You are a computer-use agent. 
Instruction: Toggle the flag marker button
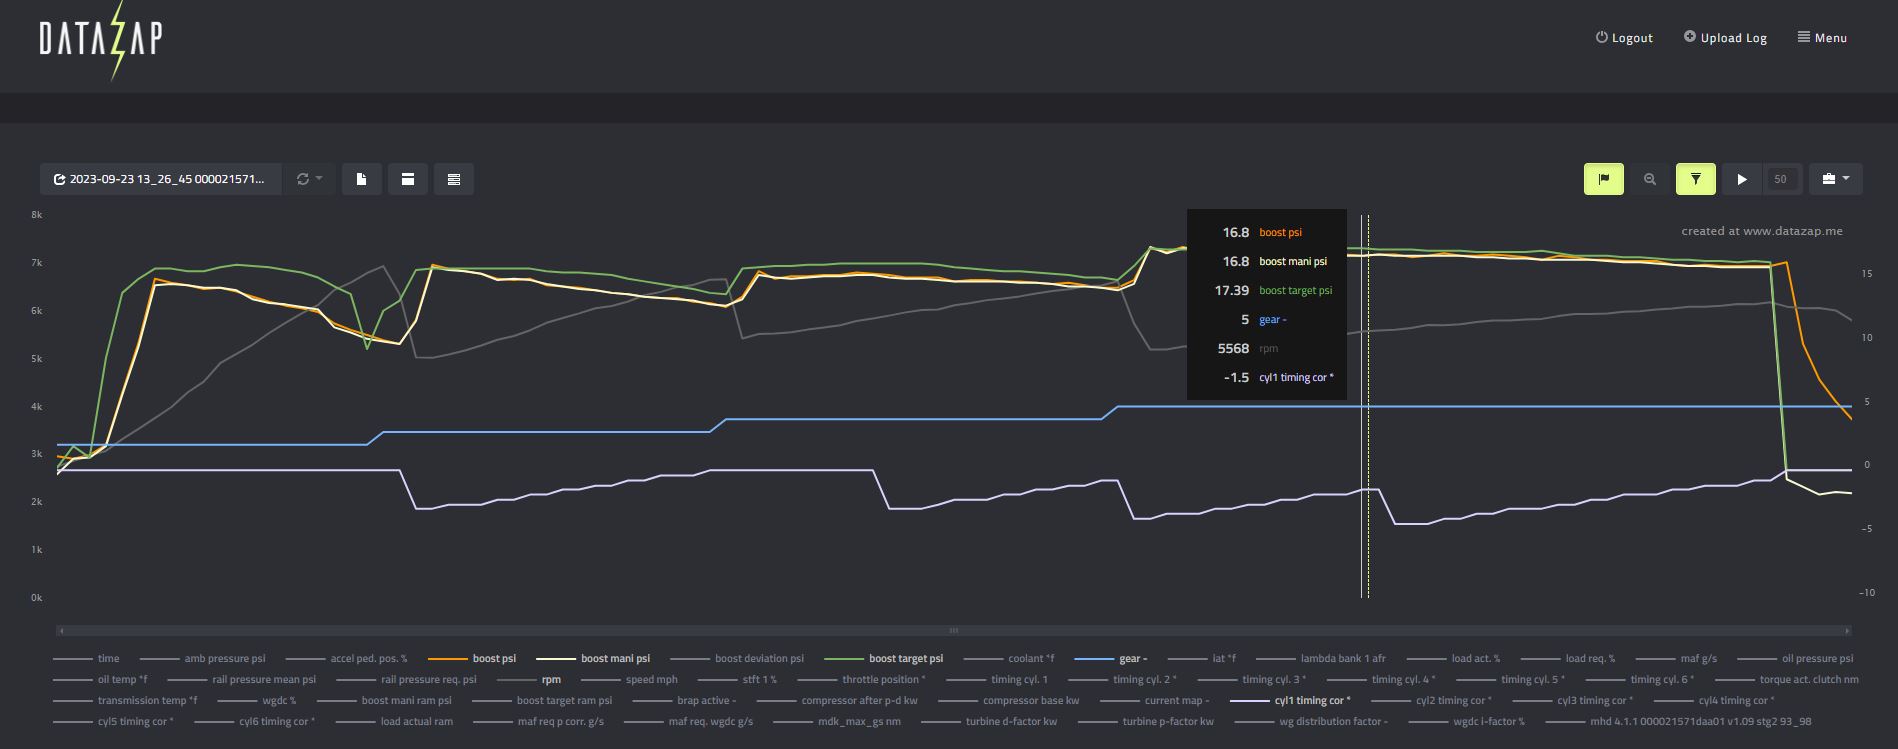[x=1604, y=179]
